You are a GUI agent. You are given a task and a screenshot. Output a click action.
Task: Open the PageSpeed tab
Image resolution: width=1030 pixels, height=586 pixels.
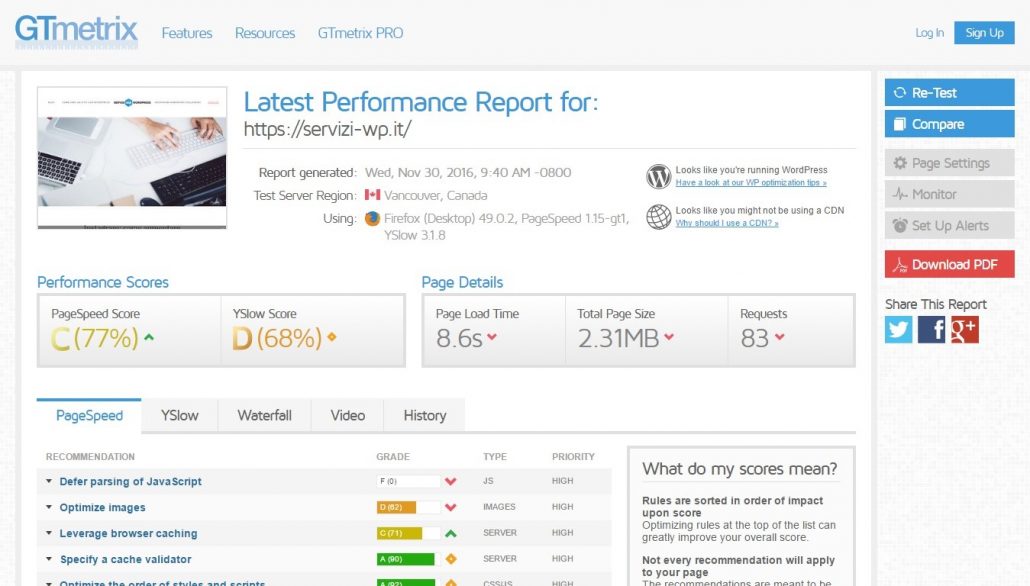pyautogui.click(x=89, y=415)
